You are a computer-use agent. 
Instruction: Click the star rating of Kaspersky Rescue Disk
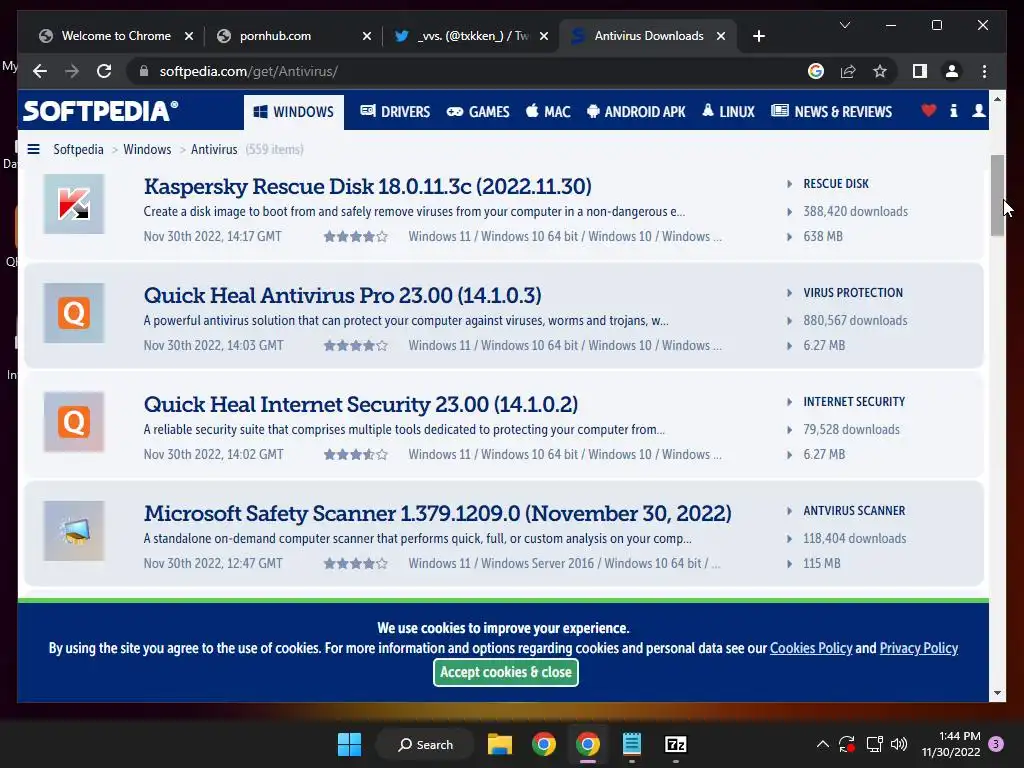point(356,236)
